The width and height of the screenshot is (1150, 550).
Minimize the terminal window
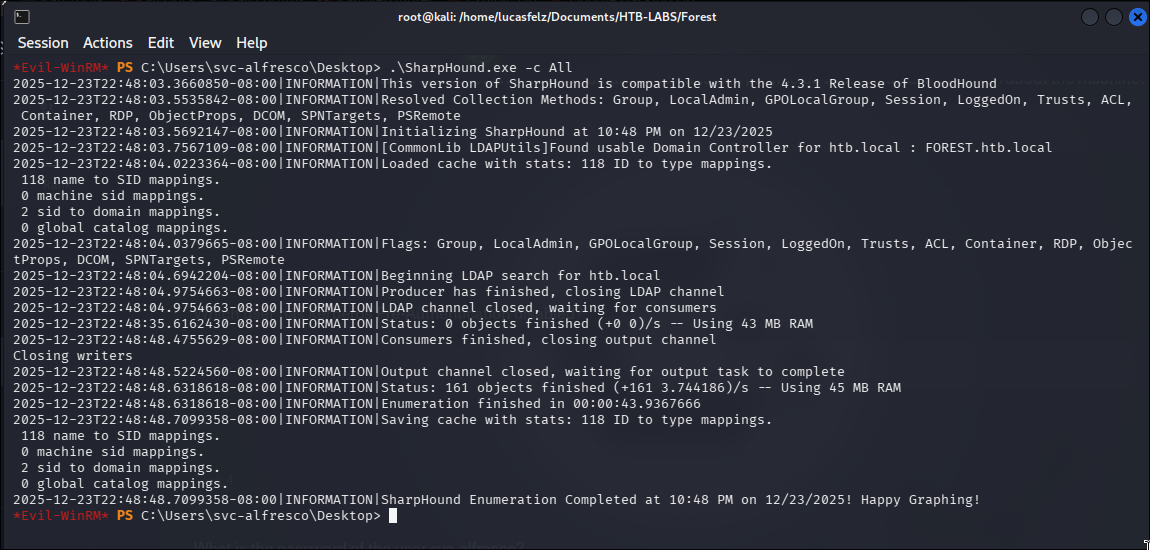[1091, 17]
